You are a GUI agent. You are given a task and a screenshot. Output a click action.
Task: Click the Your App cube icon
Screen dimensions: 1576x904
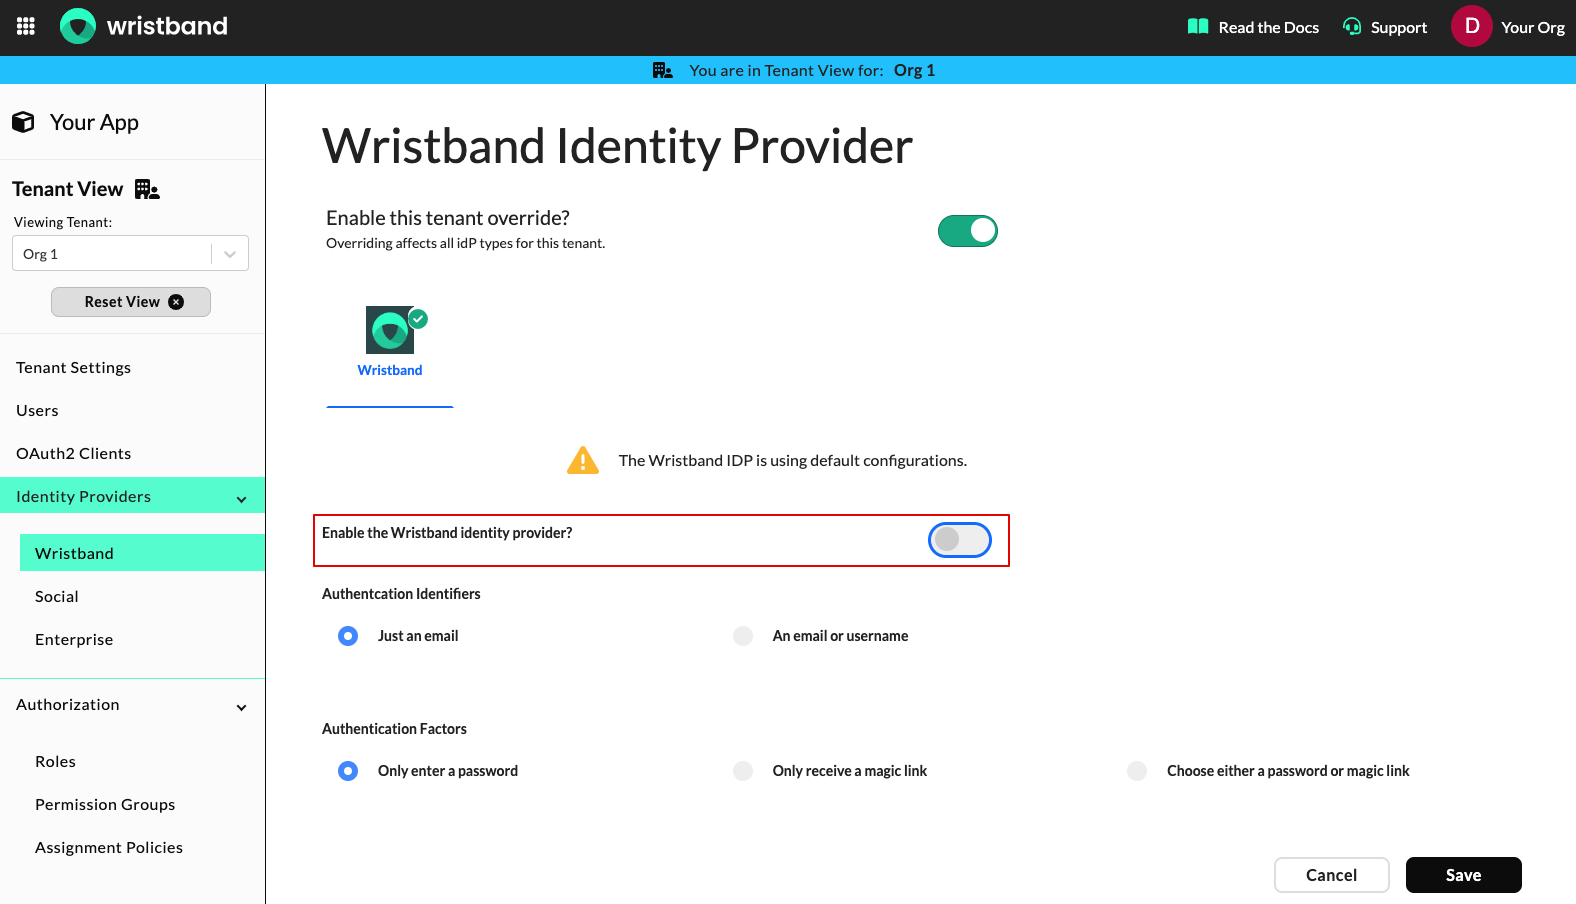[x=23, y=122]
